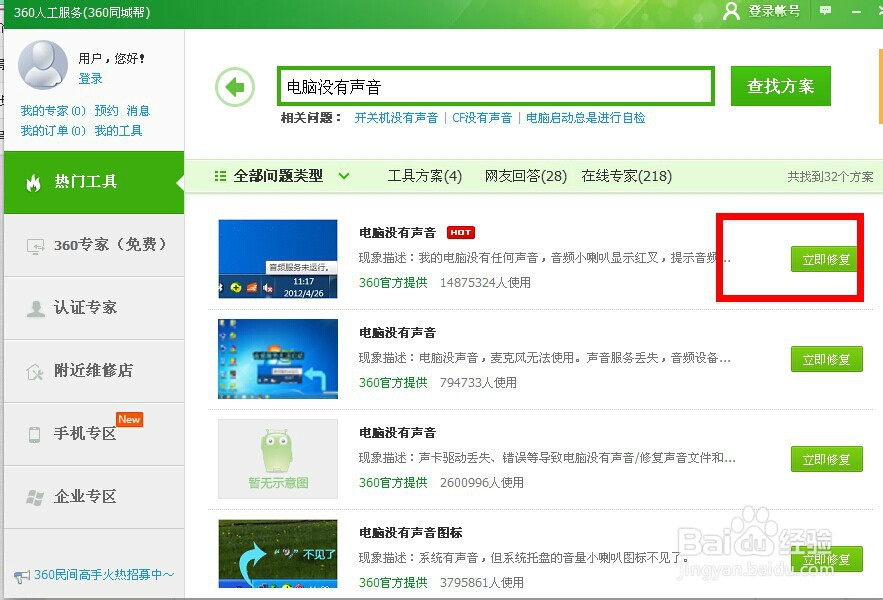Click the 共找到32个方案 result count
The height and width of the screenshot is (600, 883).
830,177
